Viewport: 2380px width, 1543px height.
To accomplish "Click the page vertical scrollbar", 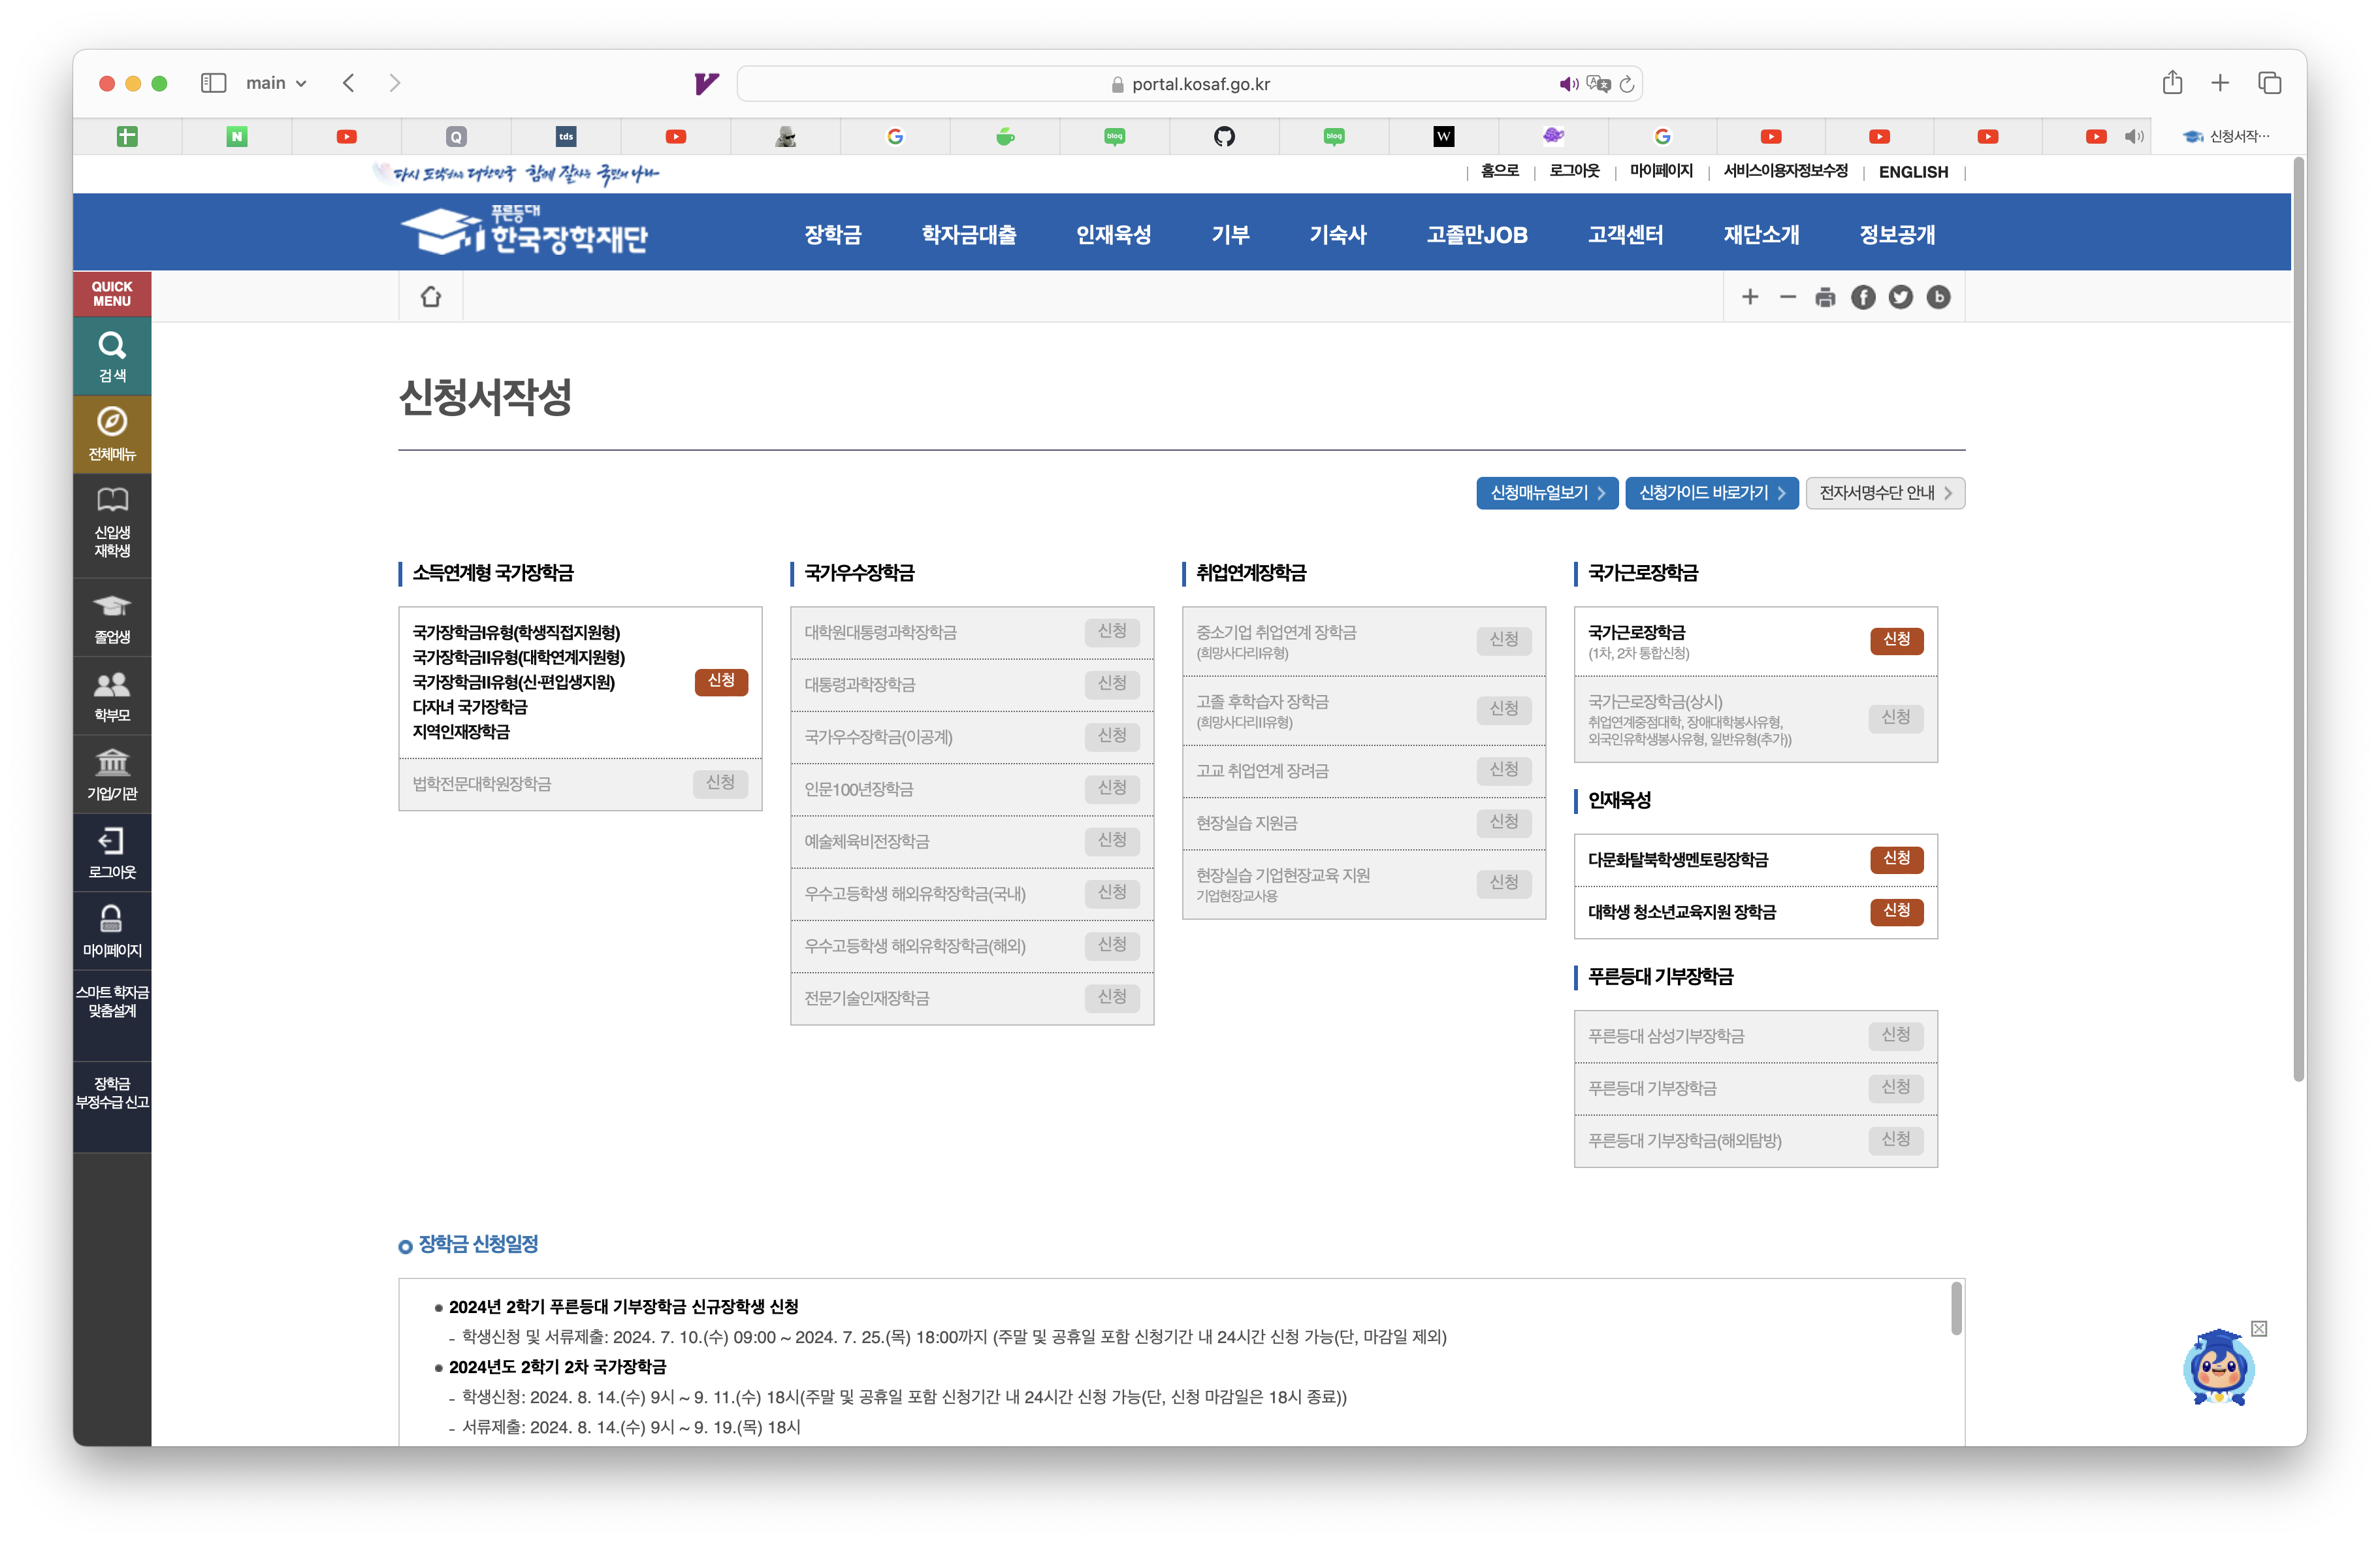I will [x=2298, y=620].
